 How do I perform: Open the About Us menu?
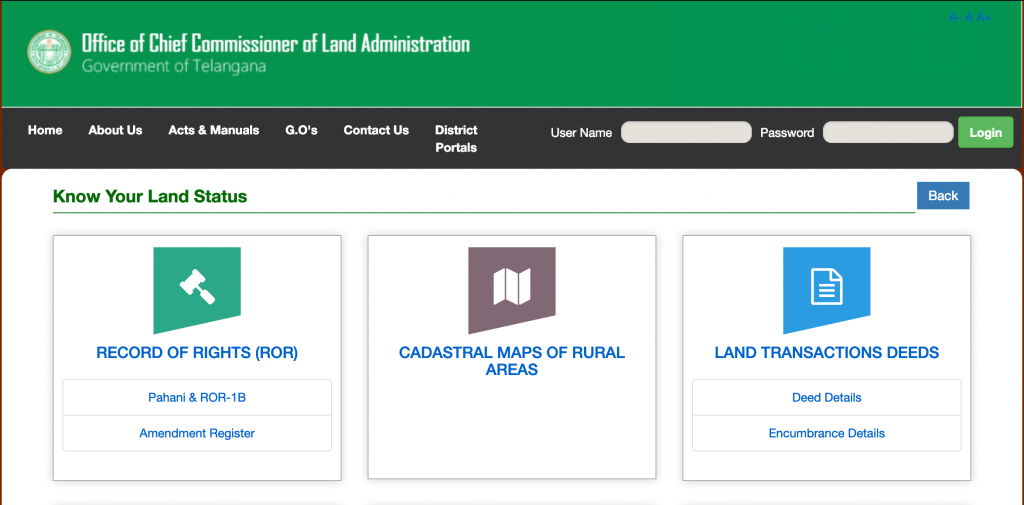pyautogui.click(x=116, y=130)
